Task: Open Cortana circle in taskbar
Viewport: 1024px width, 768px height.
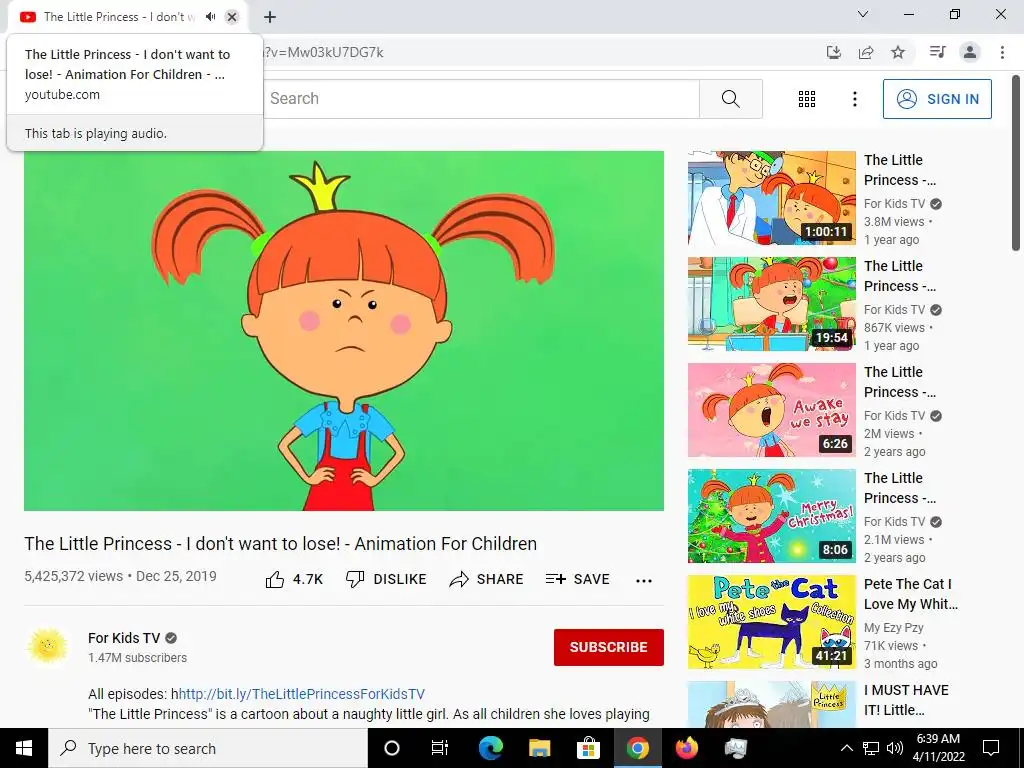Action: (392, 748)
